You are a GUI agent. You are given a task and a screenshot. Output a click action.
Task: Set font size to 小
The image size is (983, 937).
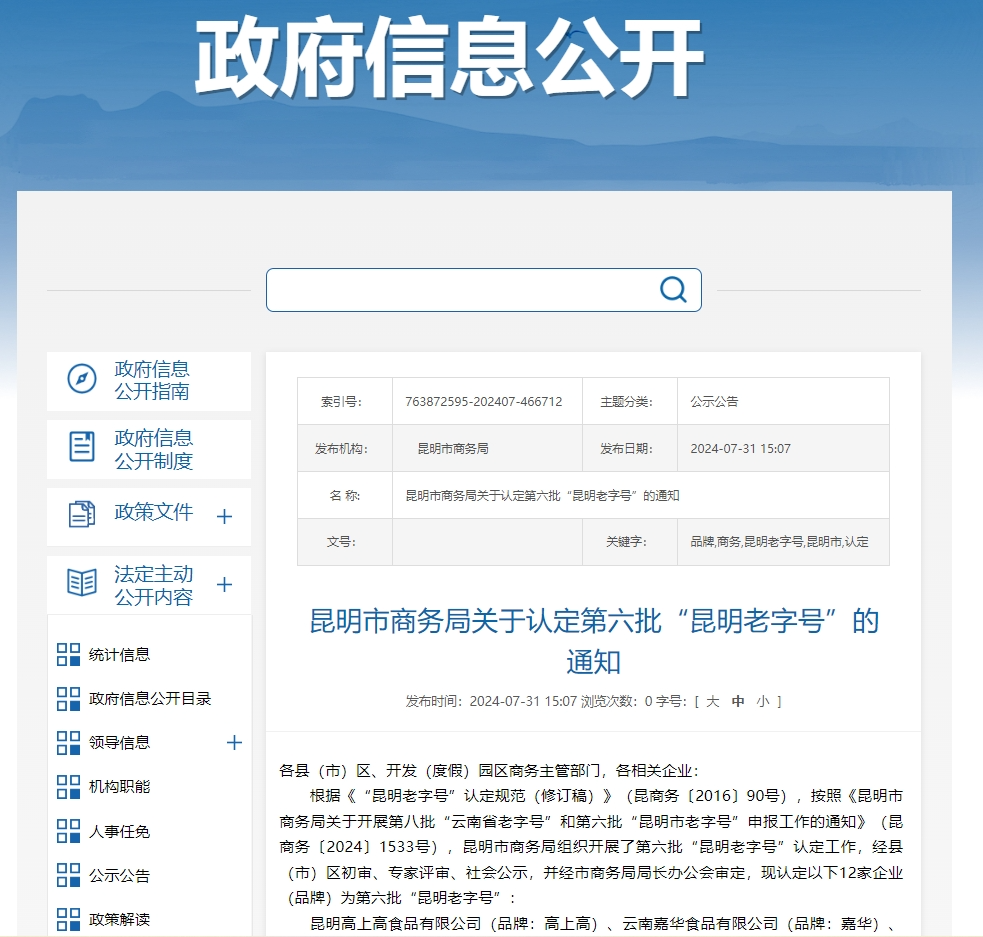[x=763, y=701]
